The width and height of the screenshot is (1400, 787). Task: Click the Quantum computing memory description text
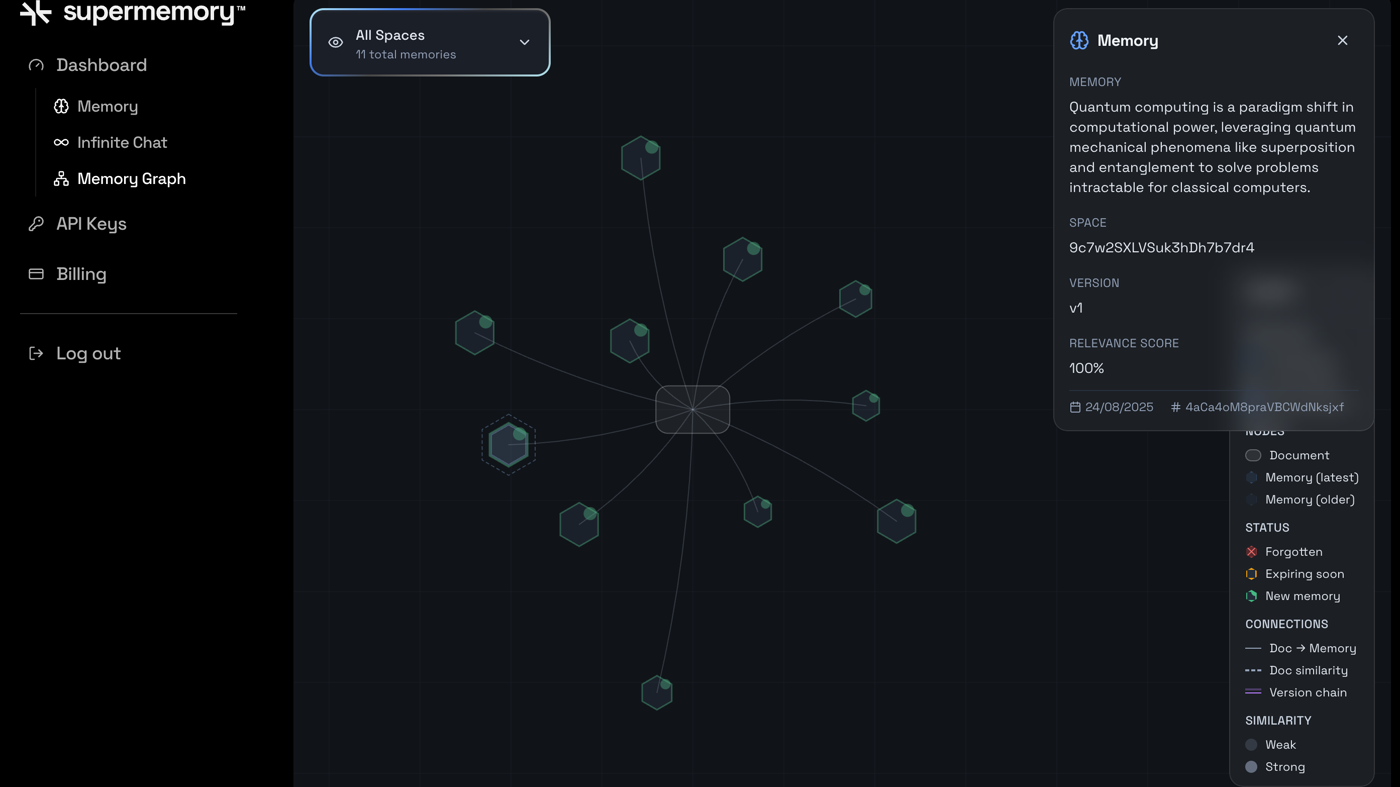[1212, 147]
